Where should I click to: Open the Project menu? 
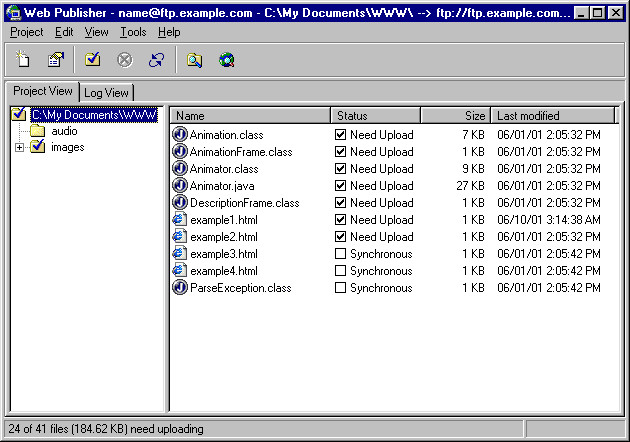[27, 32]
